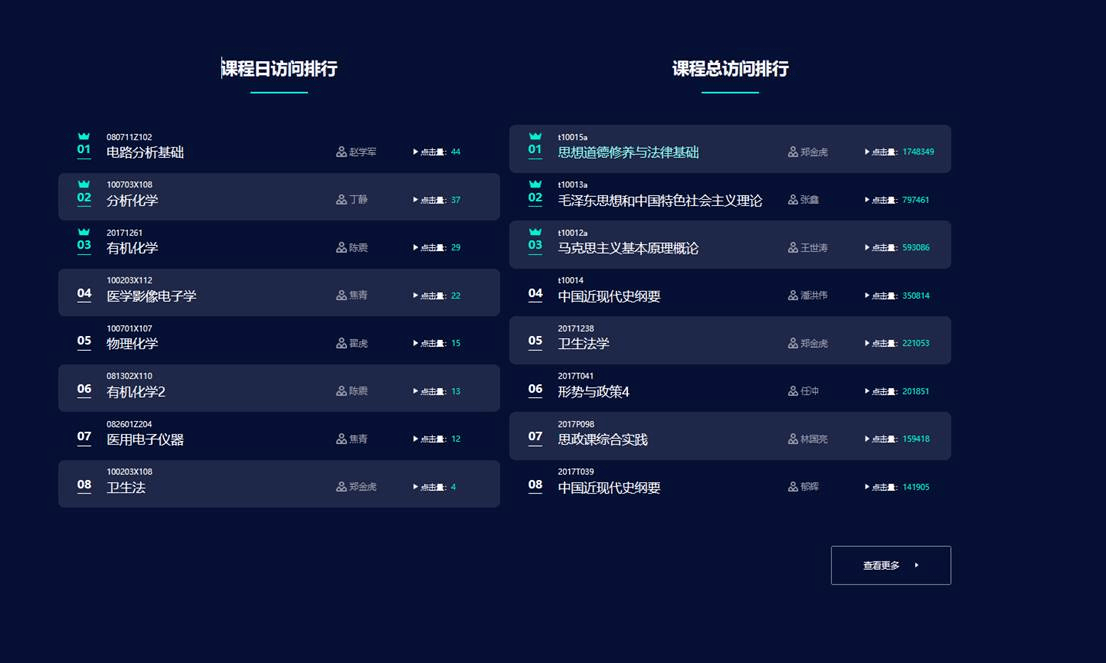This screenshot has width=1106, height=663.
Task: Click the crown icon above rank 03 for 有机化学
Action: click(x=84, y=232)
